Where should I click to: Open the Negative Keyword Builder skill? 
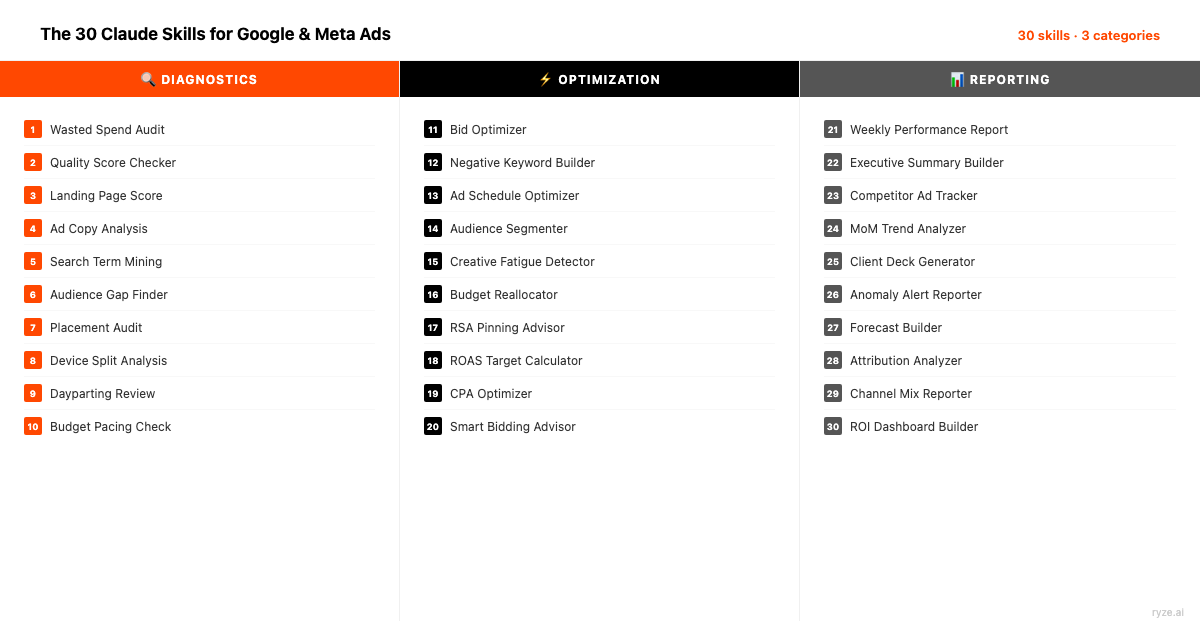522,163
